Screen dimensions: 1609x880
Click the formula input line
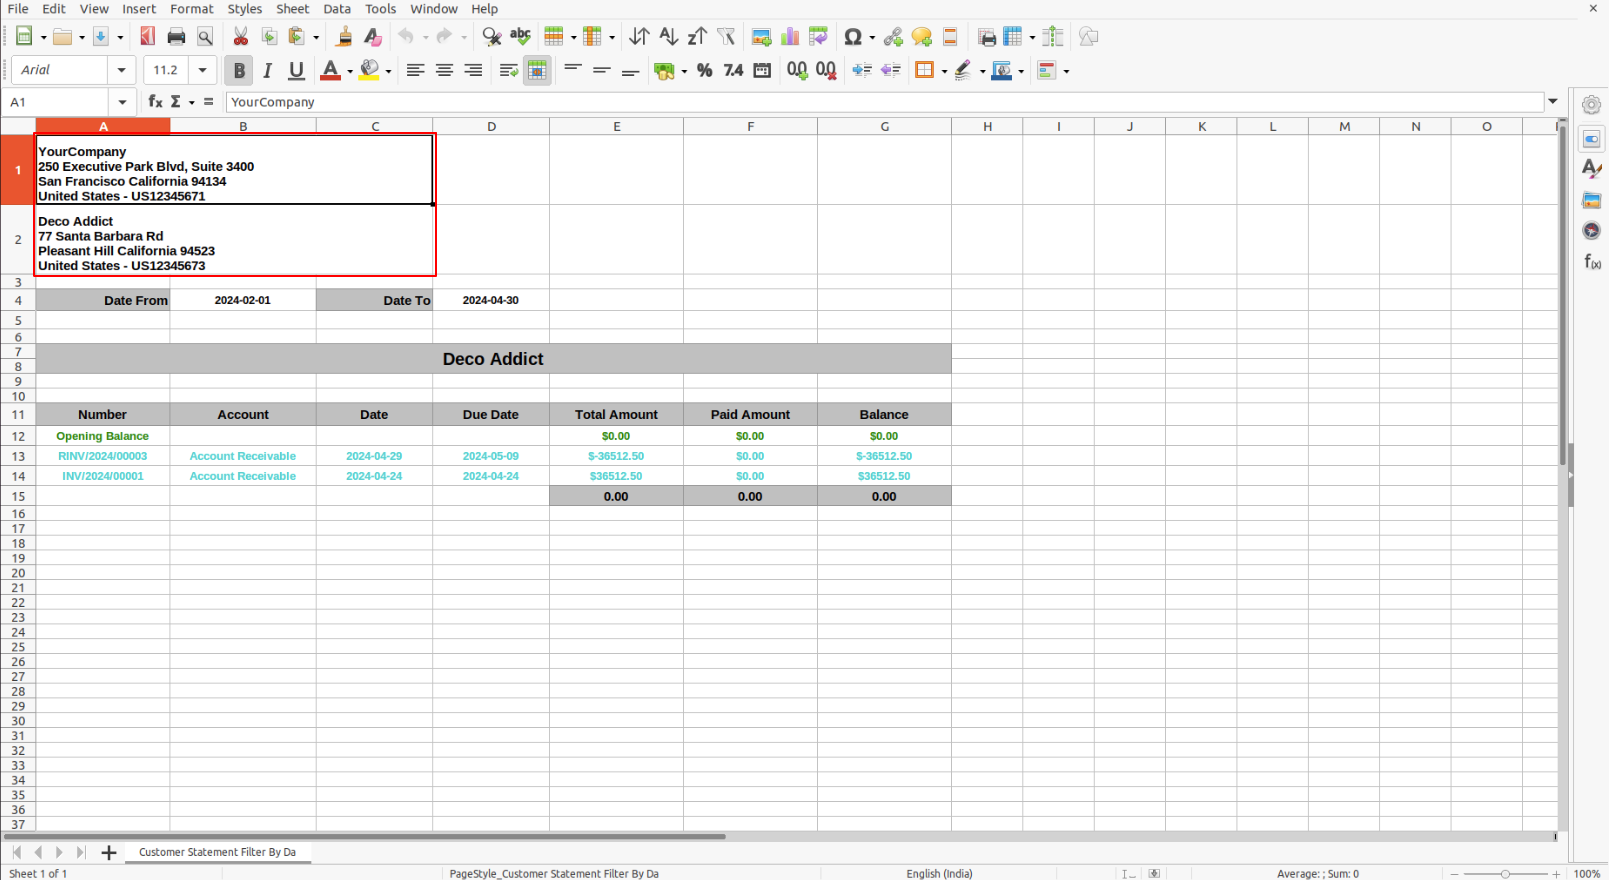click(885, 102)
